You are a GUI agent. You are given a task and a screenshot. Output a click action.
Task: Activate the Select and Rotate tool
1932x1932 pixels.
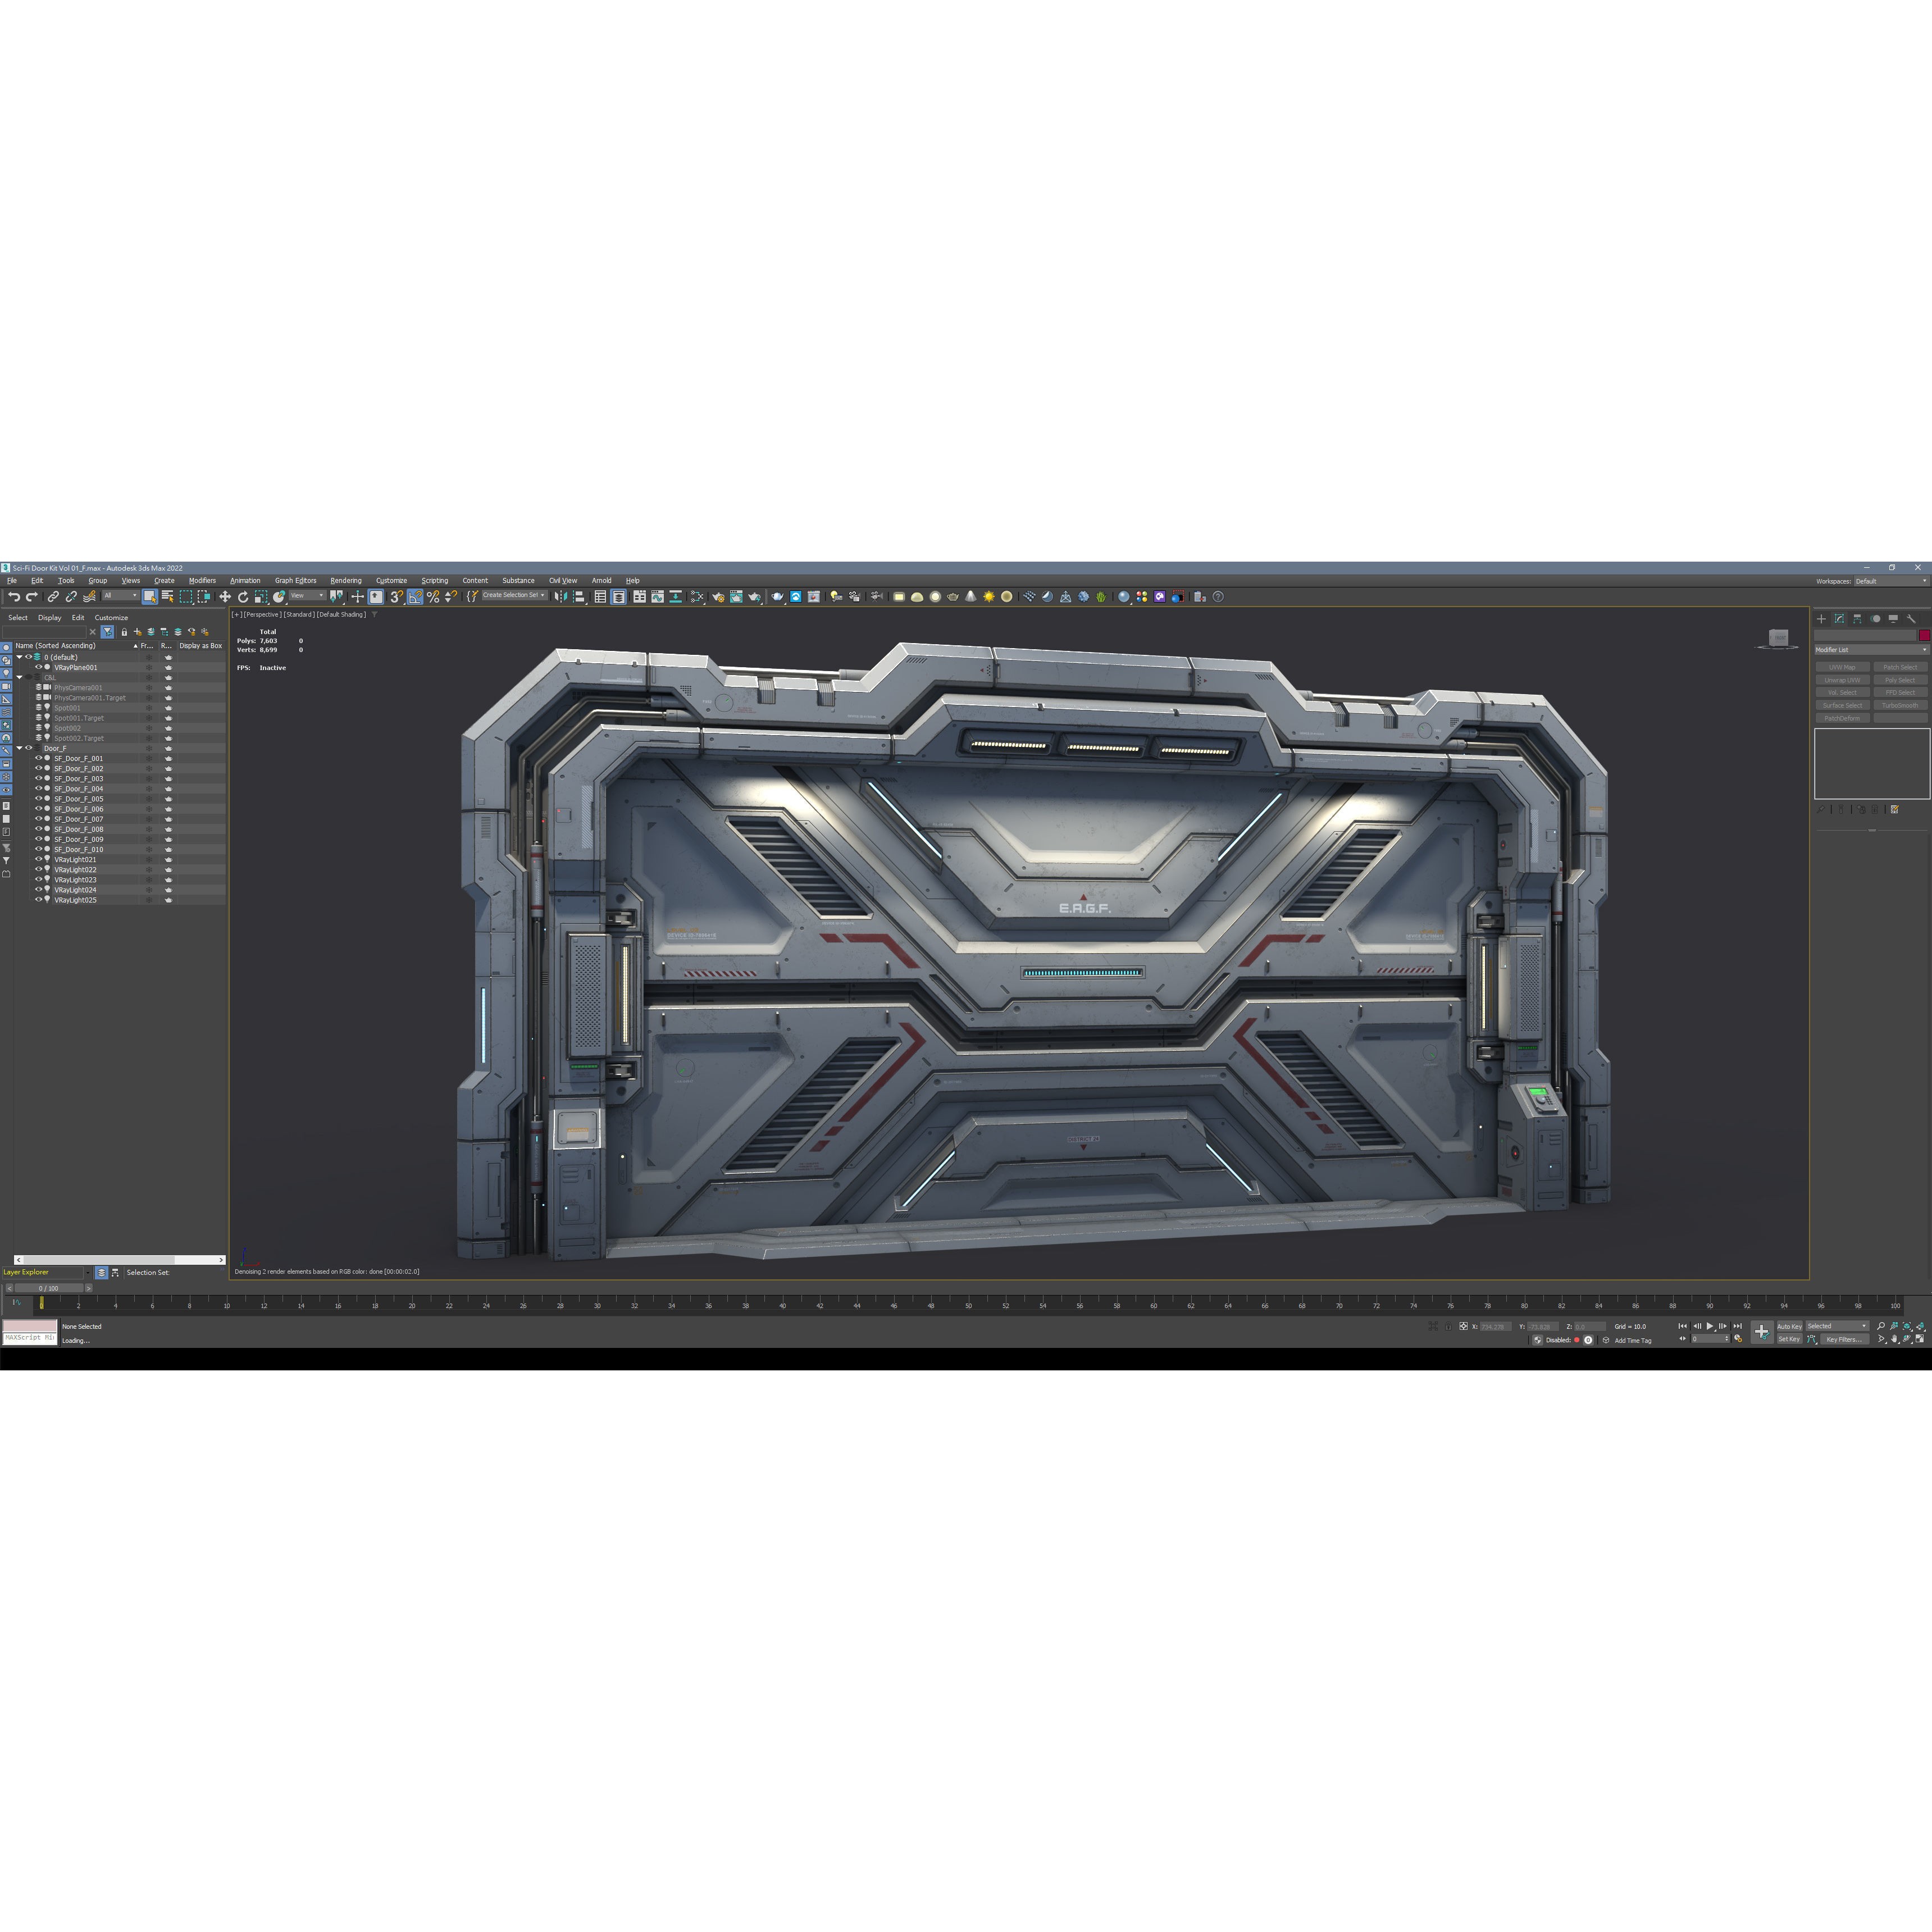point(243,597)
